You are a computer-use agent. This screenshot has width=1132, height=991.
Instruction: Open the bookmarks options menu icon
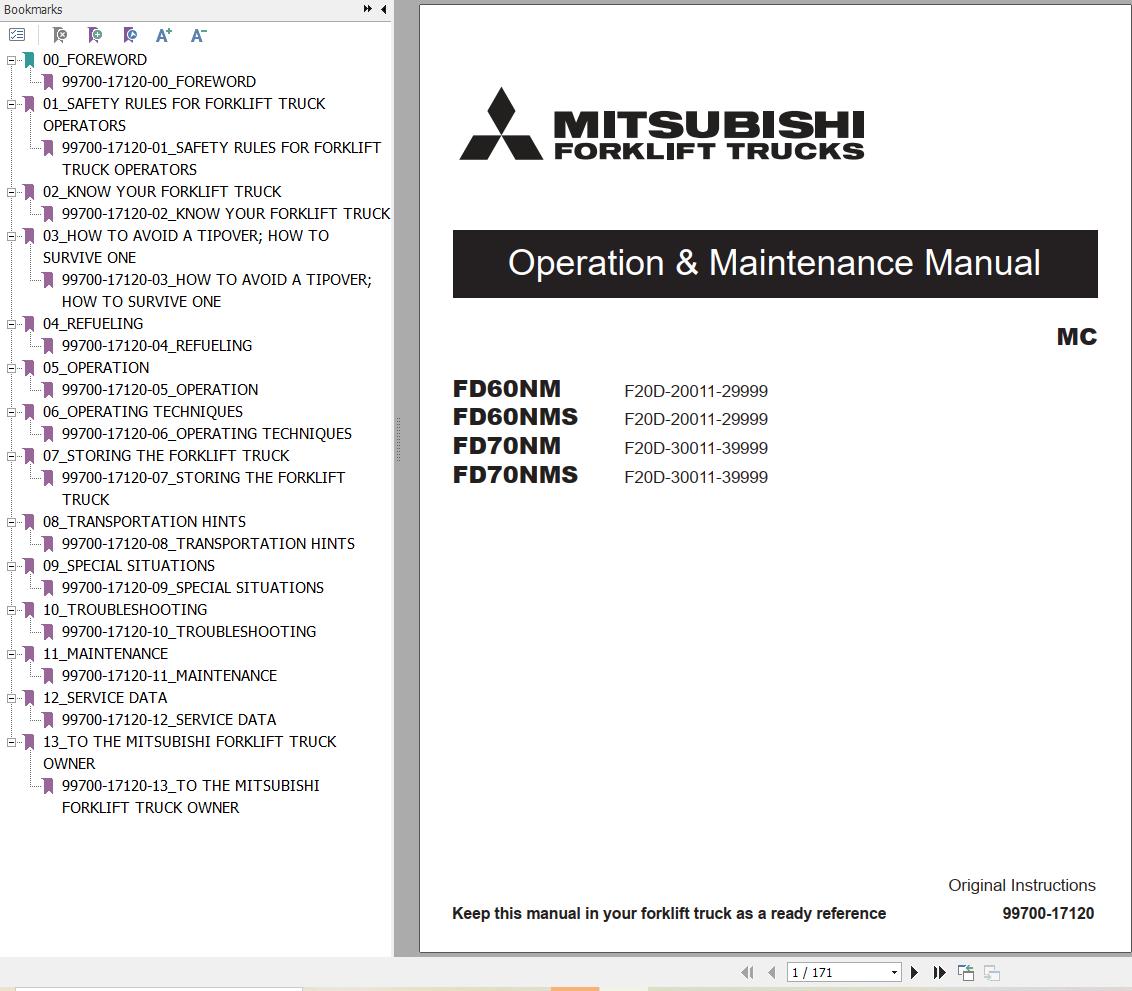[x=17, y=35]
